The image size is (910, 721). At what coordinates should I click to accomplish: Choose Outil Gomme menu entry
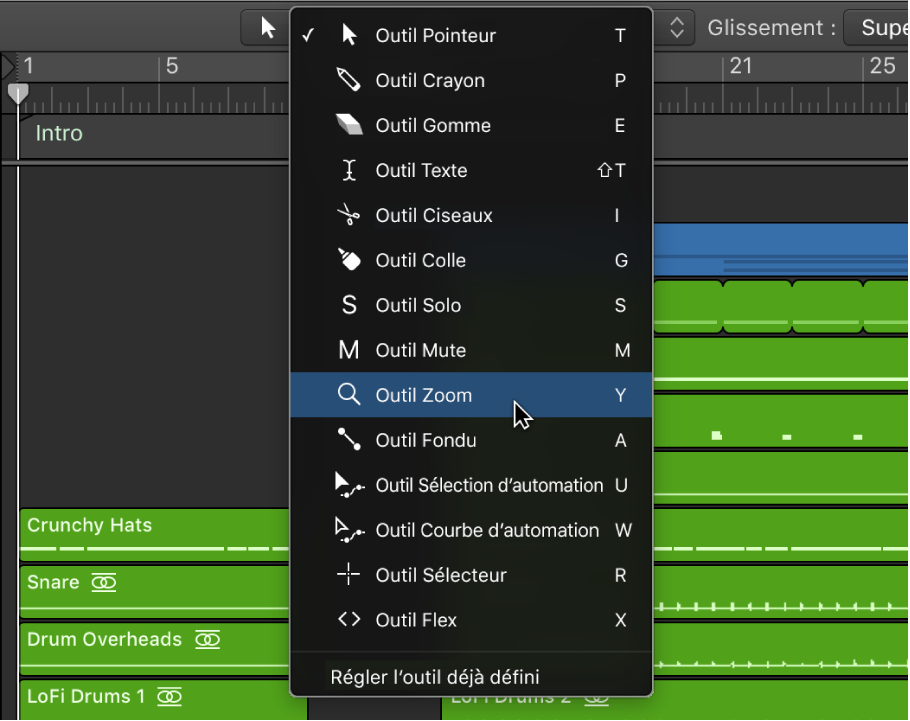click(471, 125)
